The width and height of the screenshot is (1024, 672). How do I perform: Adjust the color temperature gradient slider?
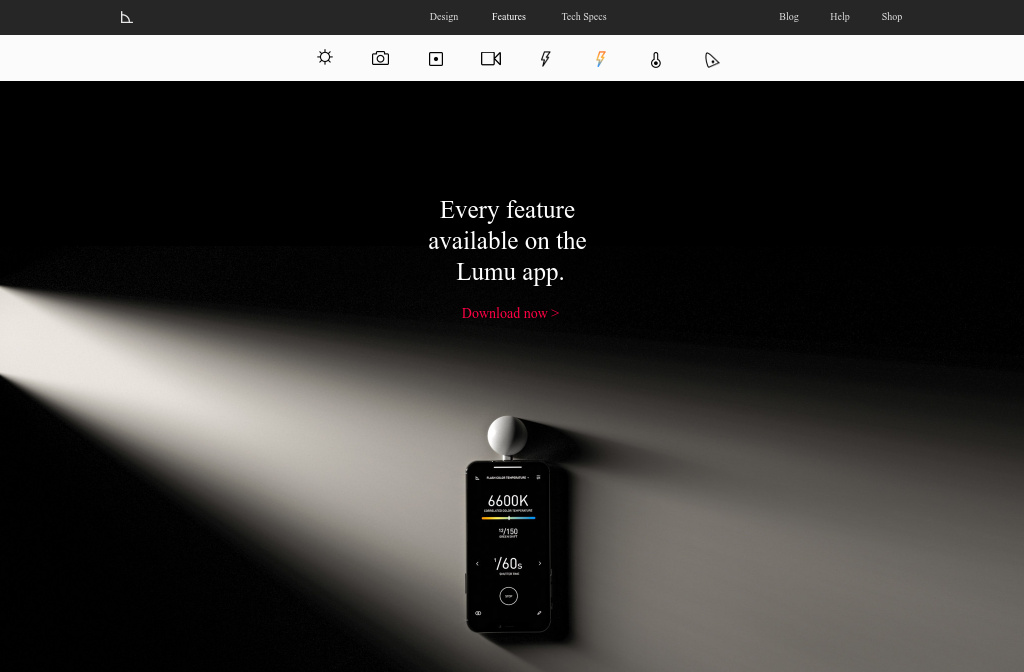pyautogui.click(x=508, y=517)
